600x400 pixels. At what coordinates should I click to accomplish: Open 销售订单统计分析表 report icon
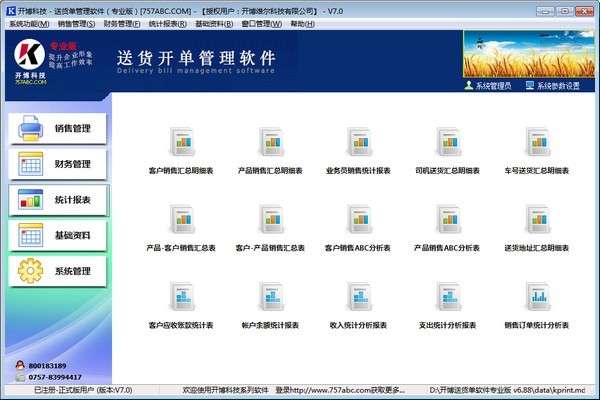click(537, 297)
